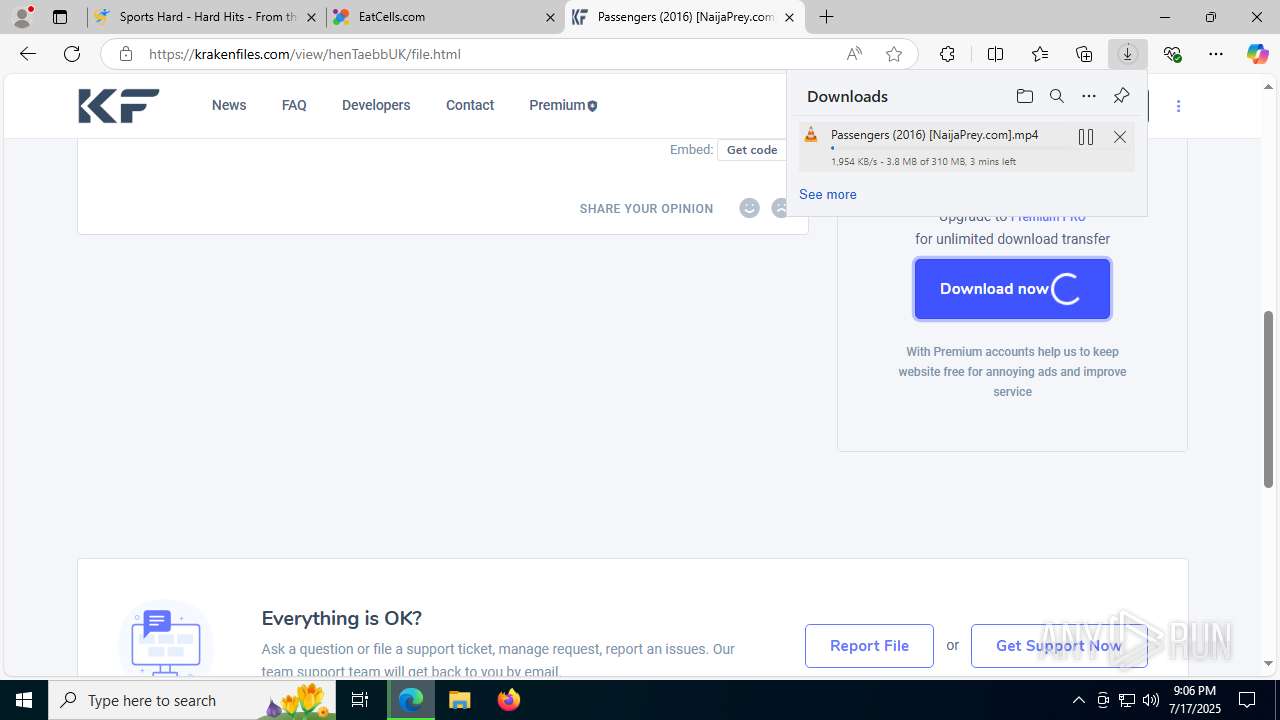Open more options in the Downloads panel
Image resolution: width=1280 pixels, height=720 pixels.
(1089, 96)
